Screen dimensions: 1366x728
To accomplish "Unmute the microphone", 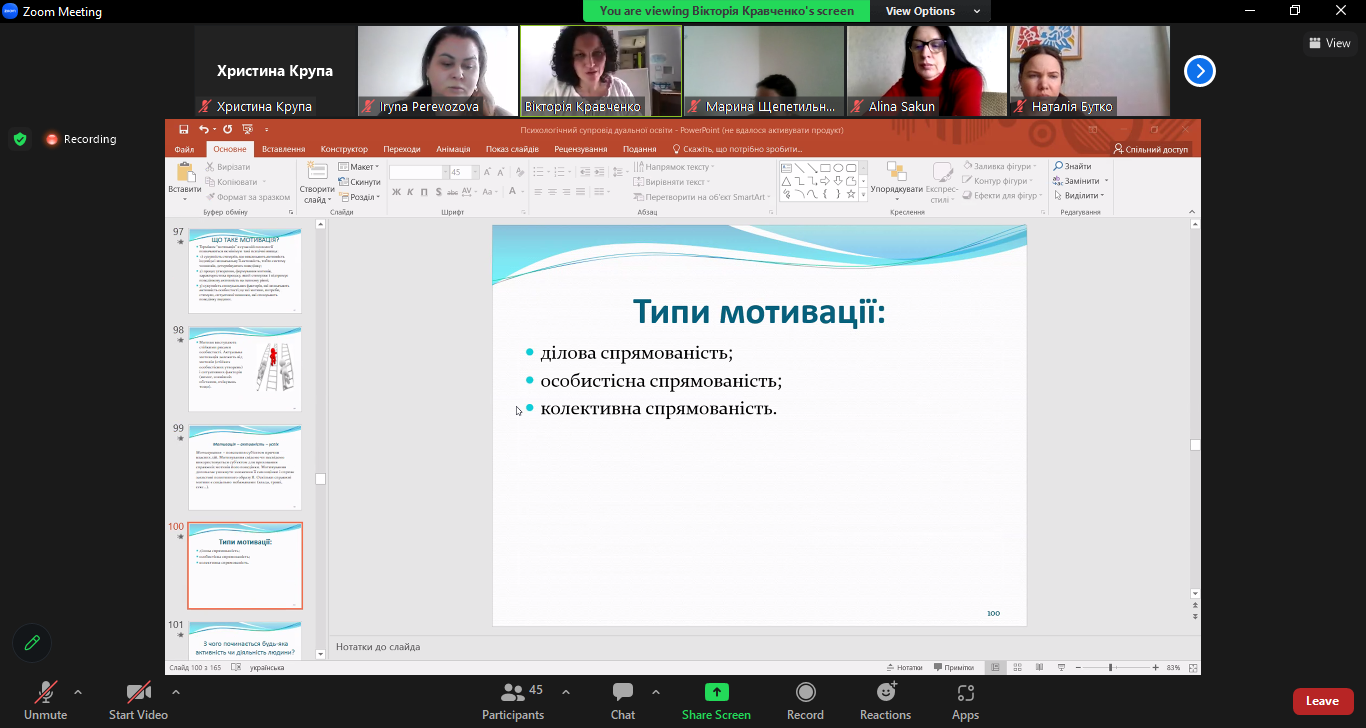I will point(45,700).
